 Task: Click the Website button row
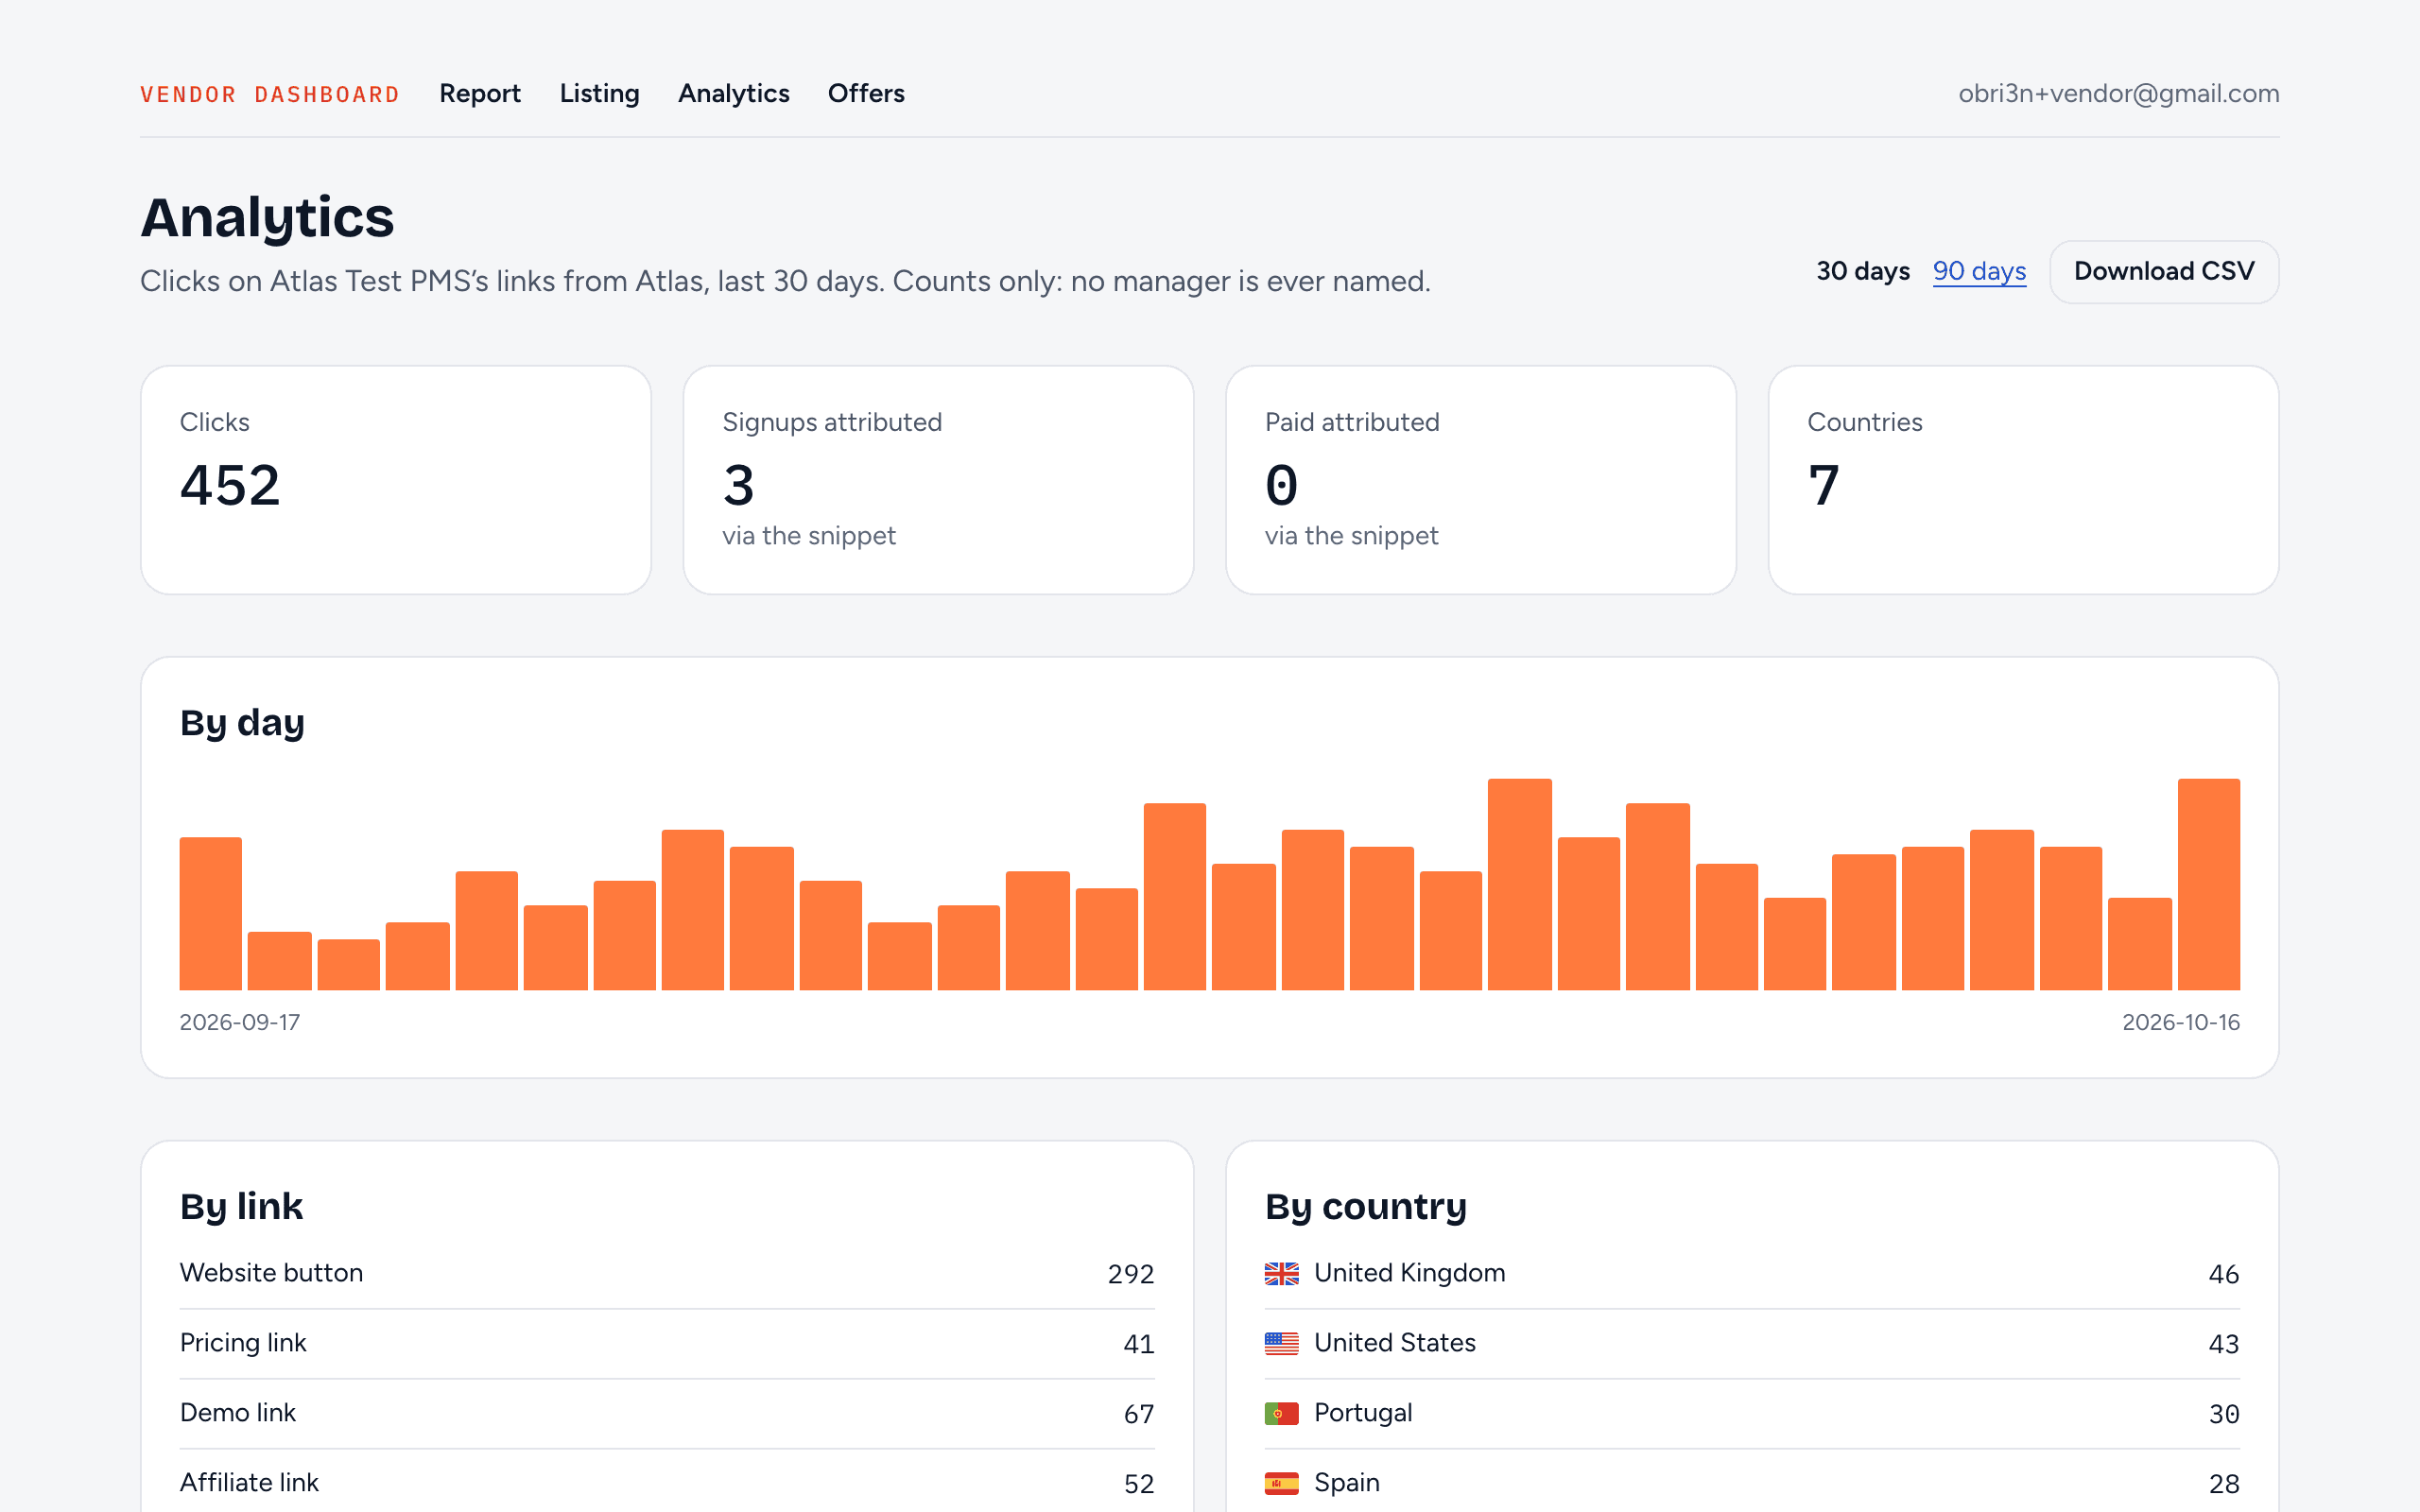(667, 1274)
